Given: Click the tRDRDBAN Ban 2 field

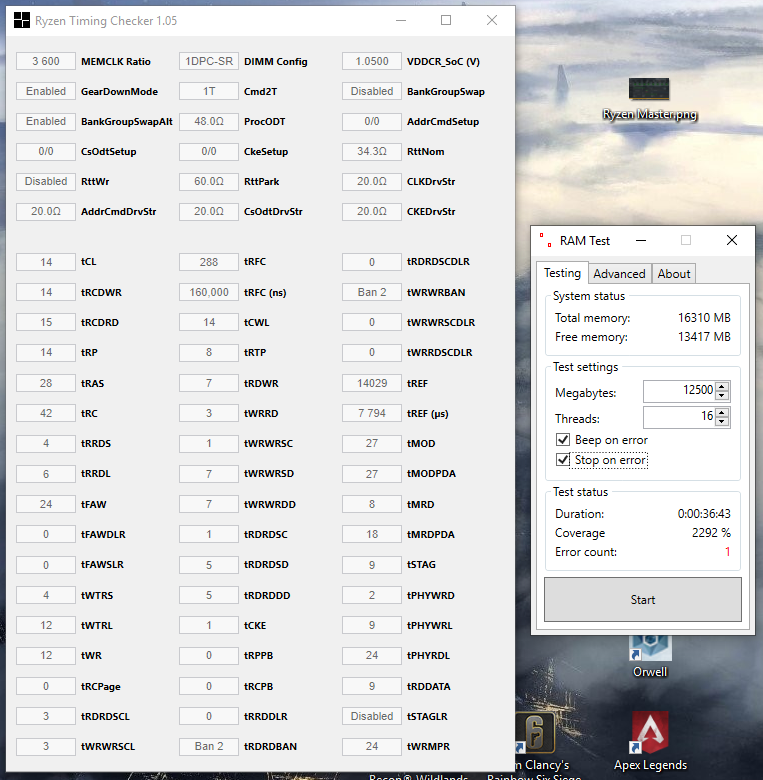Looking at the screenshot, I should coord(209,746).
